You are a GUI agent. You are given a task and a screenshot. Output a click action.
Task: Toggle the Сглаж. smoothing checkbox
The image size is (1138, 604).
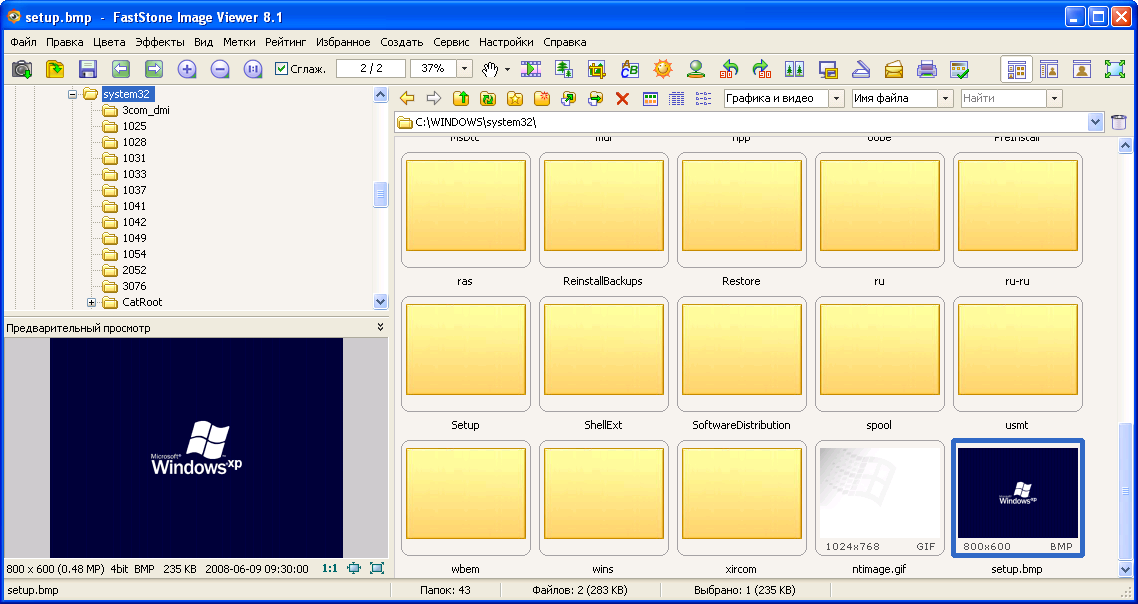pyautogui.click(x=282, y=69)
